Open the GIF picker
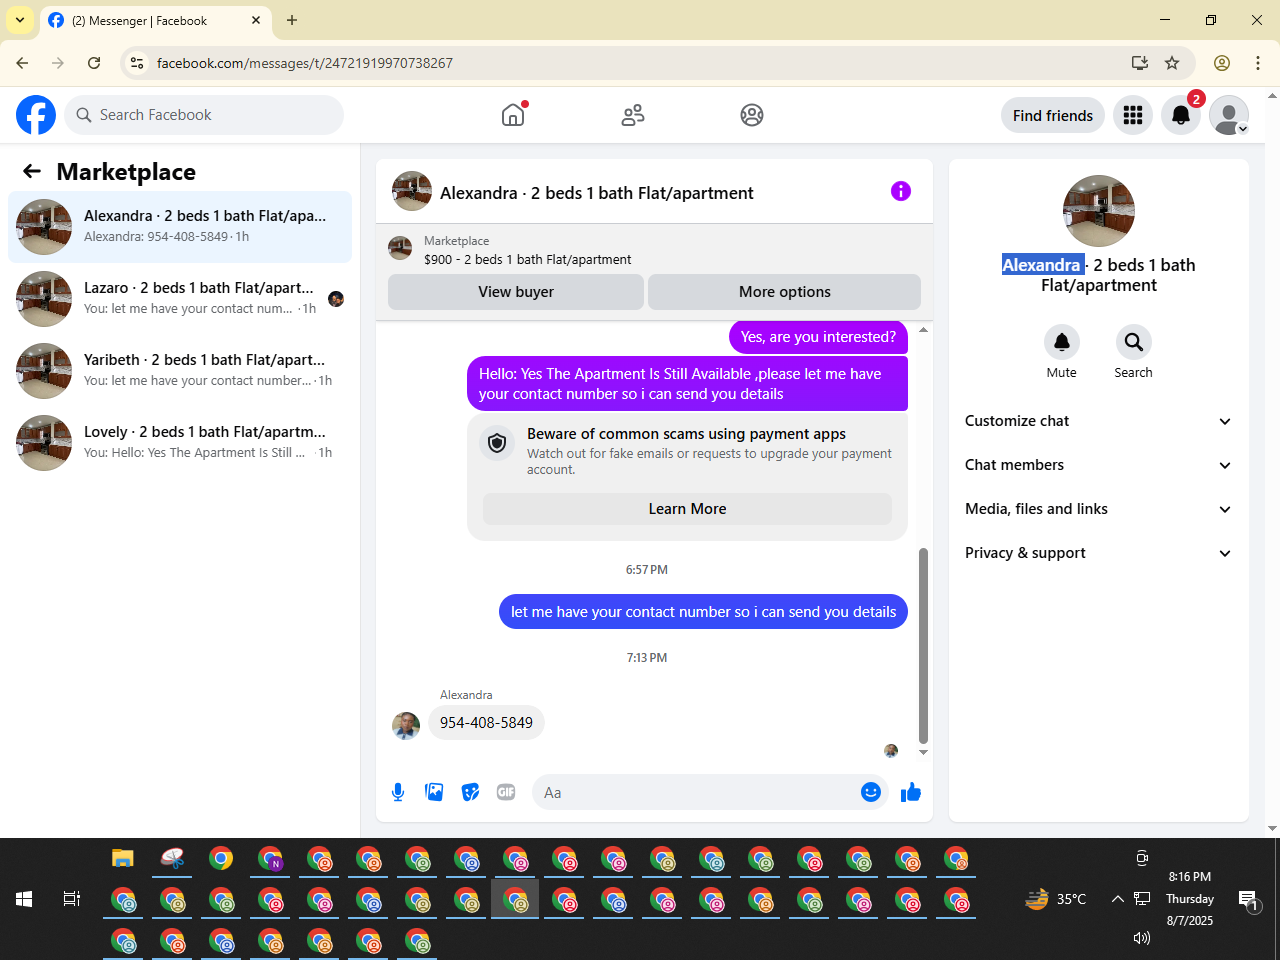This screenshot has height=960, width=1280. 506,792
